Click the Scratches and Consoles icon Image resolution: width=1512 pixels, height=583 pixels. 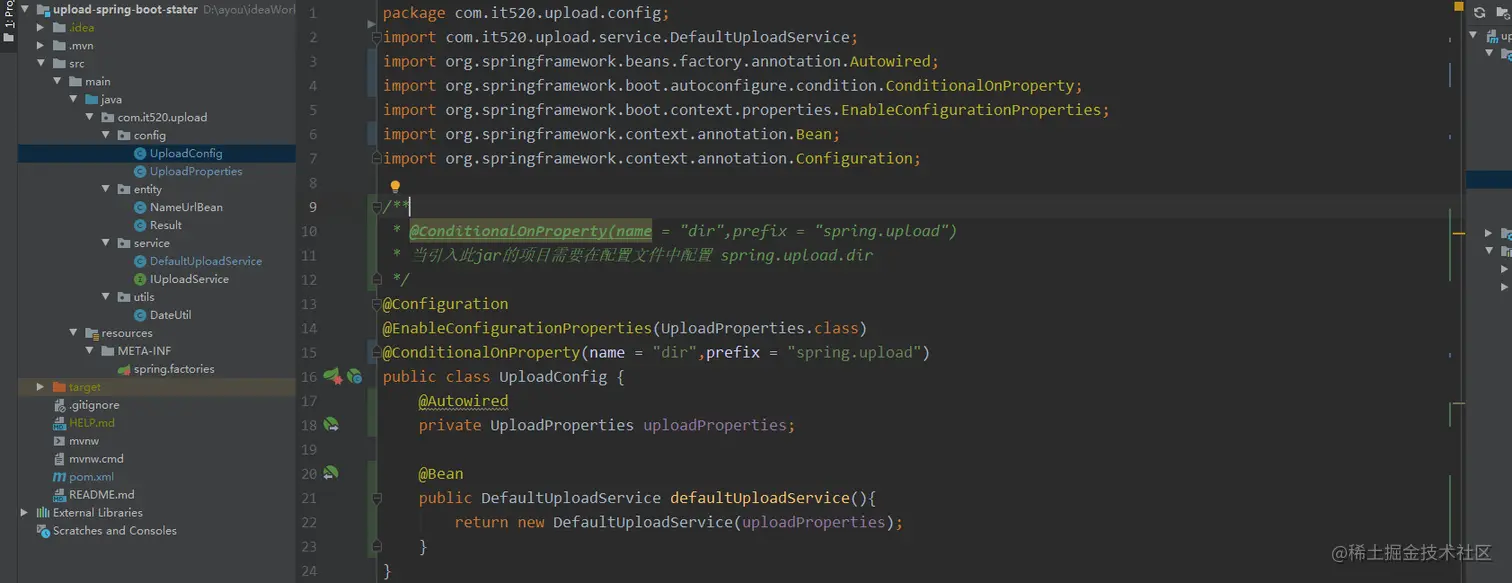[x=43, y=531]
